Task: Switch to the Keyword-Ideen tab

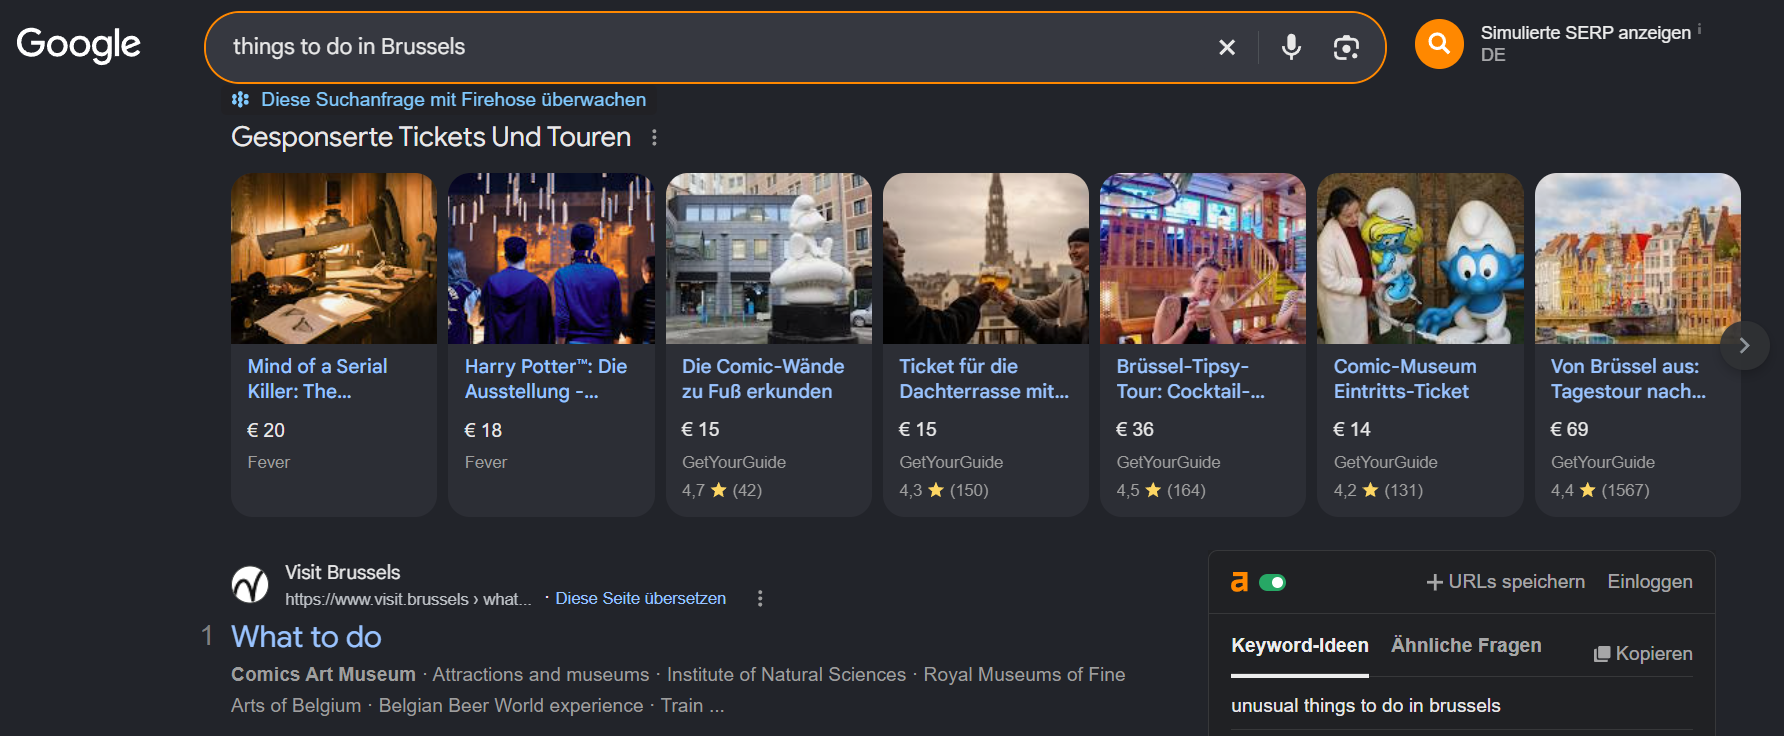Action: 1300,646
